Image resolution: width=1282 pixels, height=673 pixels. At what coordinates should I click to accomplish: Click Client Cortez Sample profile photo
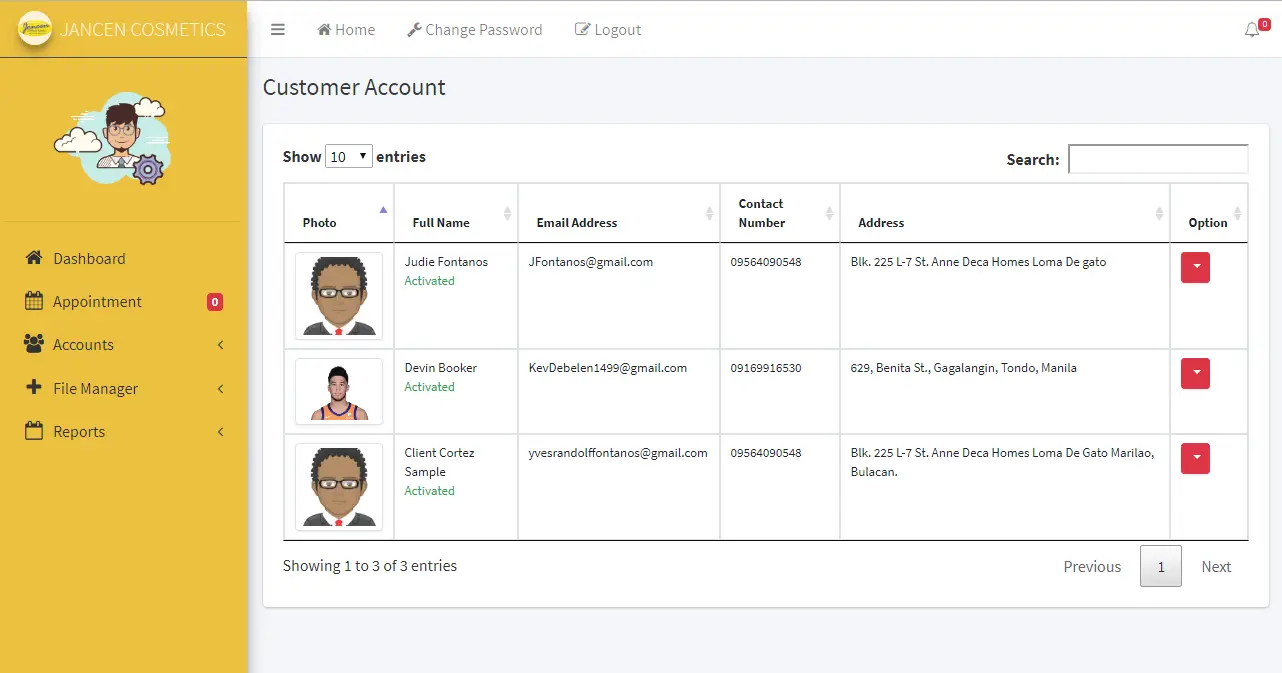coord(339,486)
